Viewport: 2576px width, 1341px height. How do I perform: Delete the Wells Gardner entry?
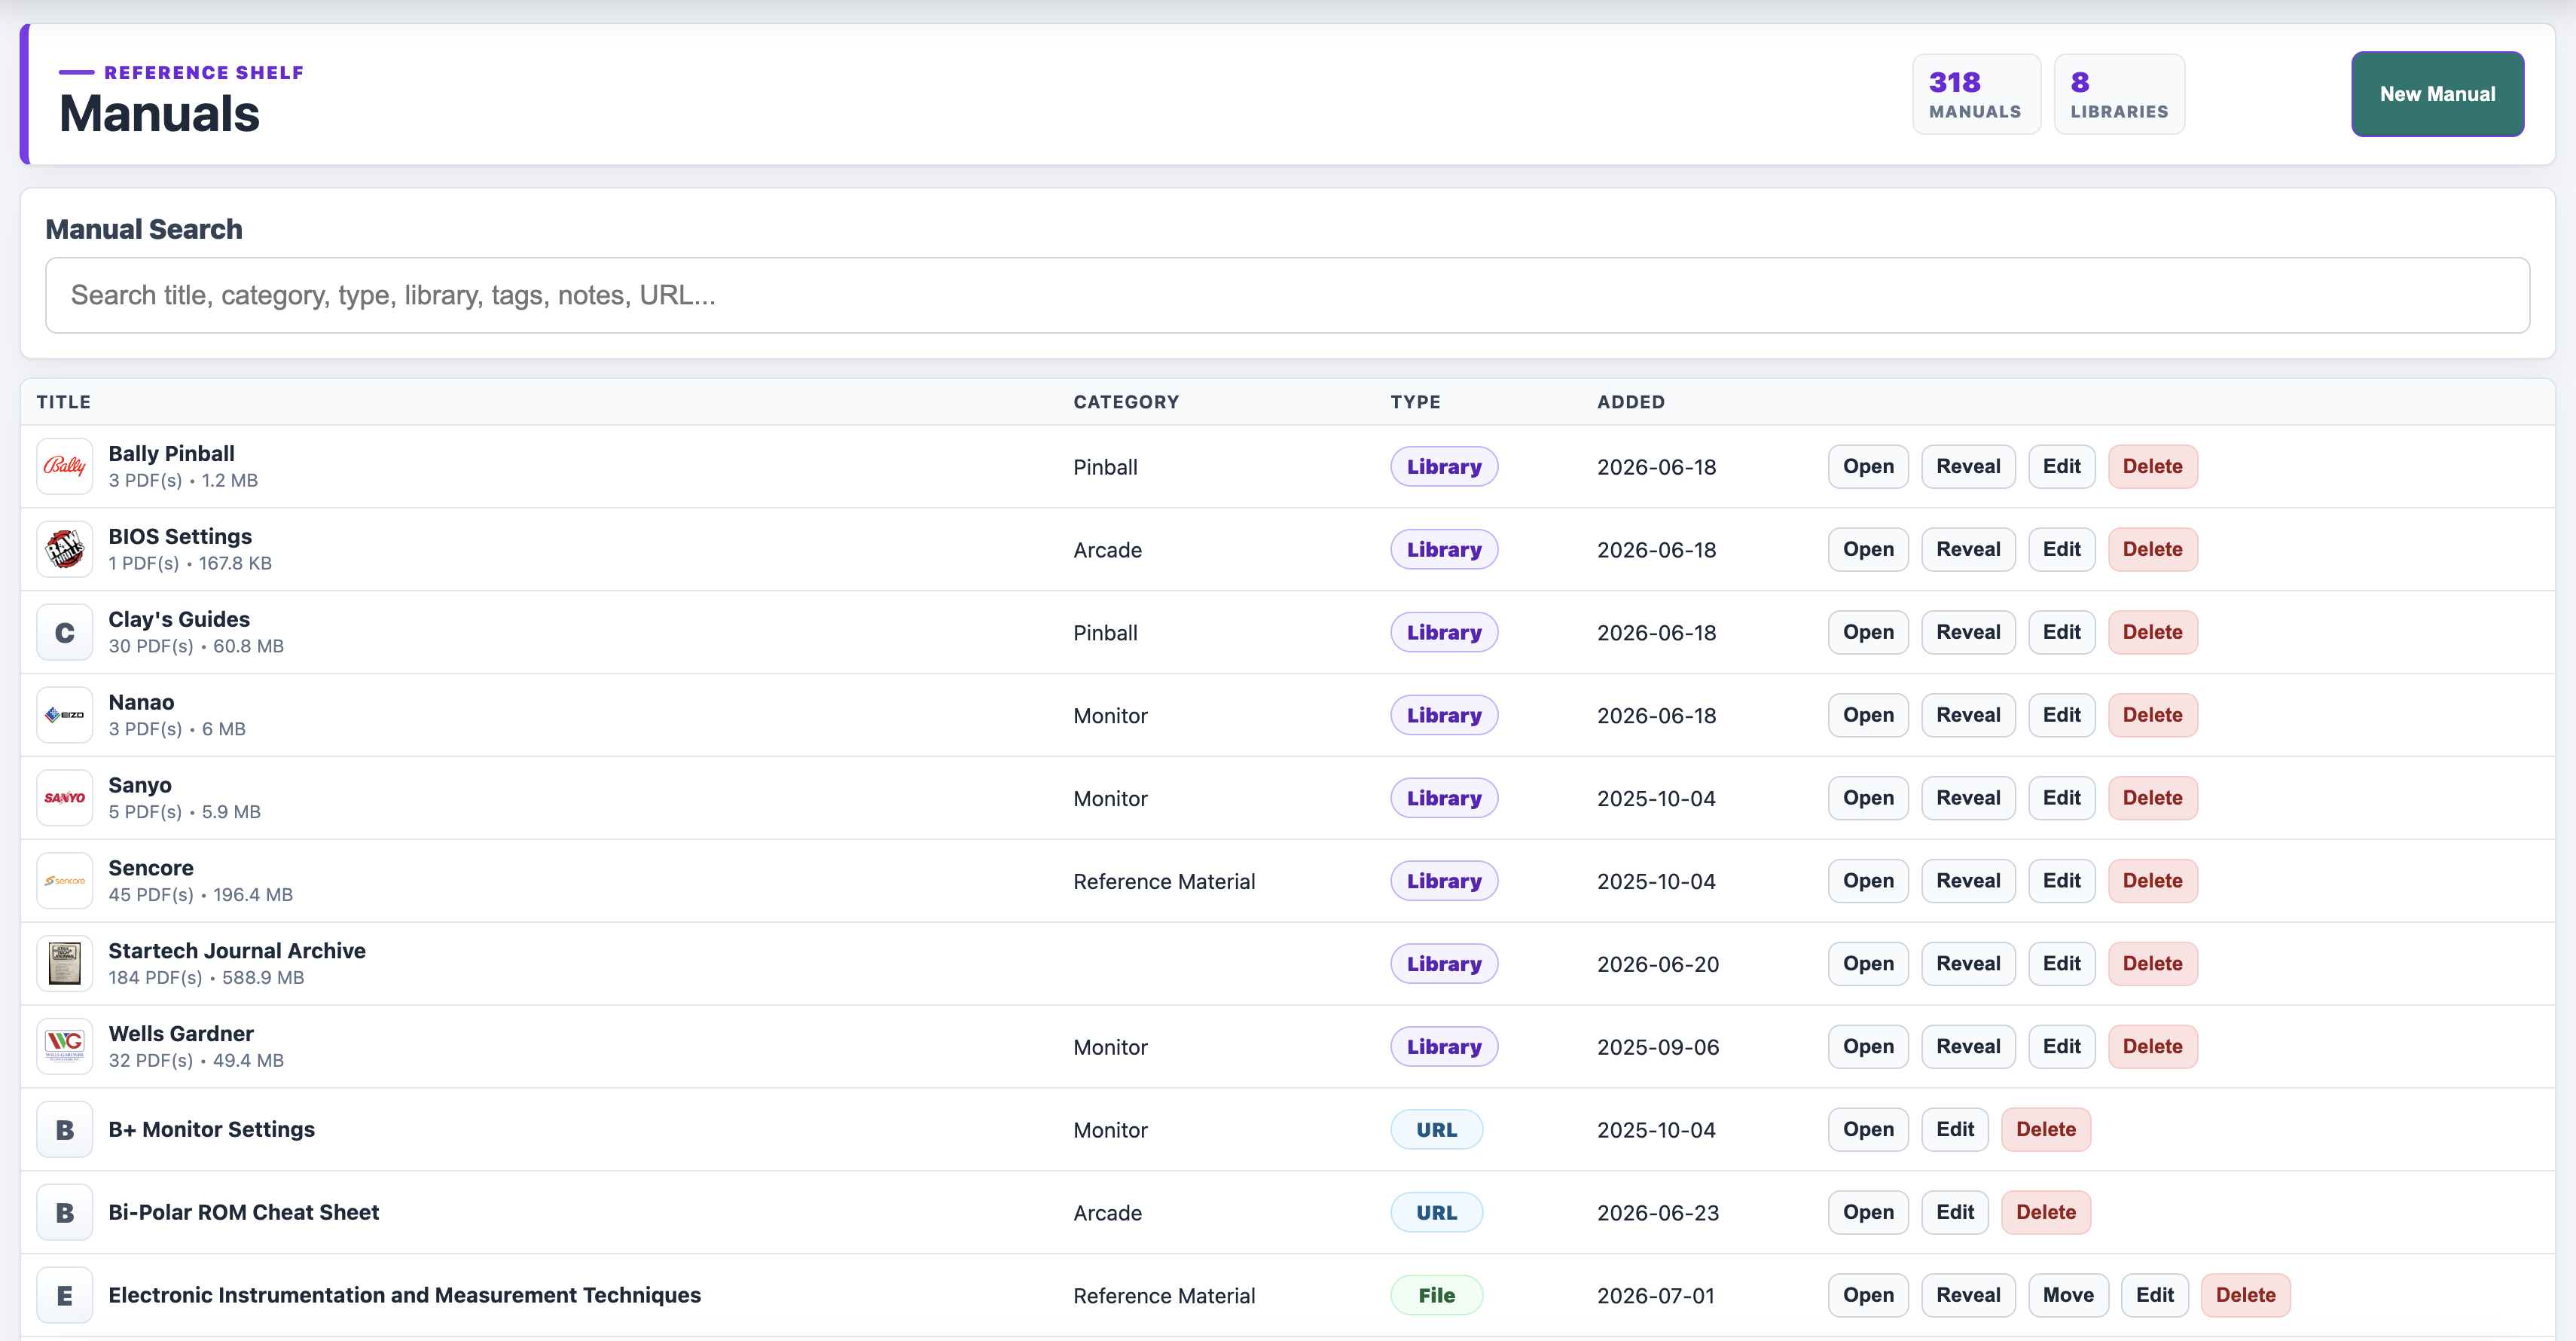pyautogui.click(x=2152, y=1048)
